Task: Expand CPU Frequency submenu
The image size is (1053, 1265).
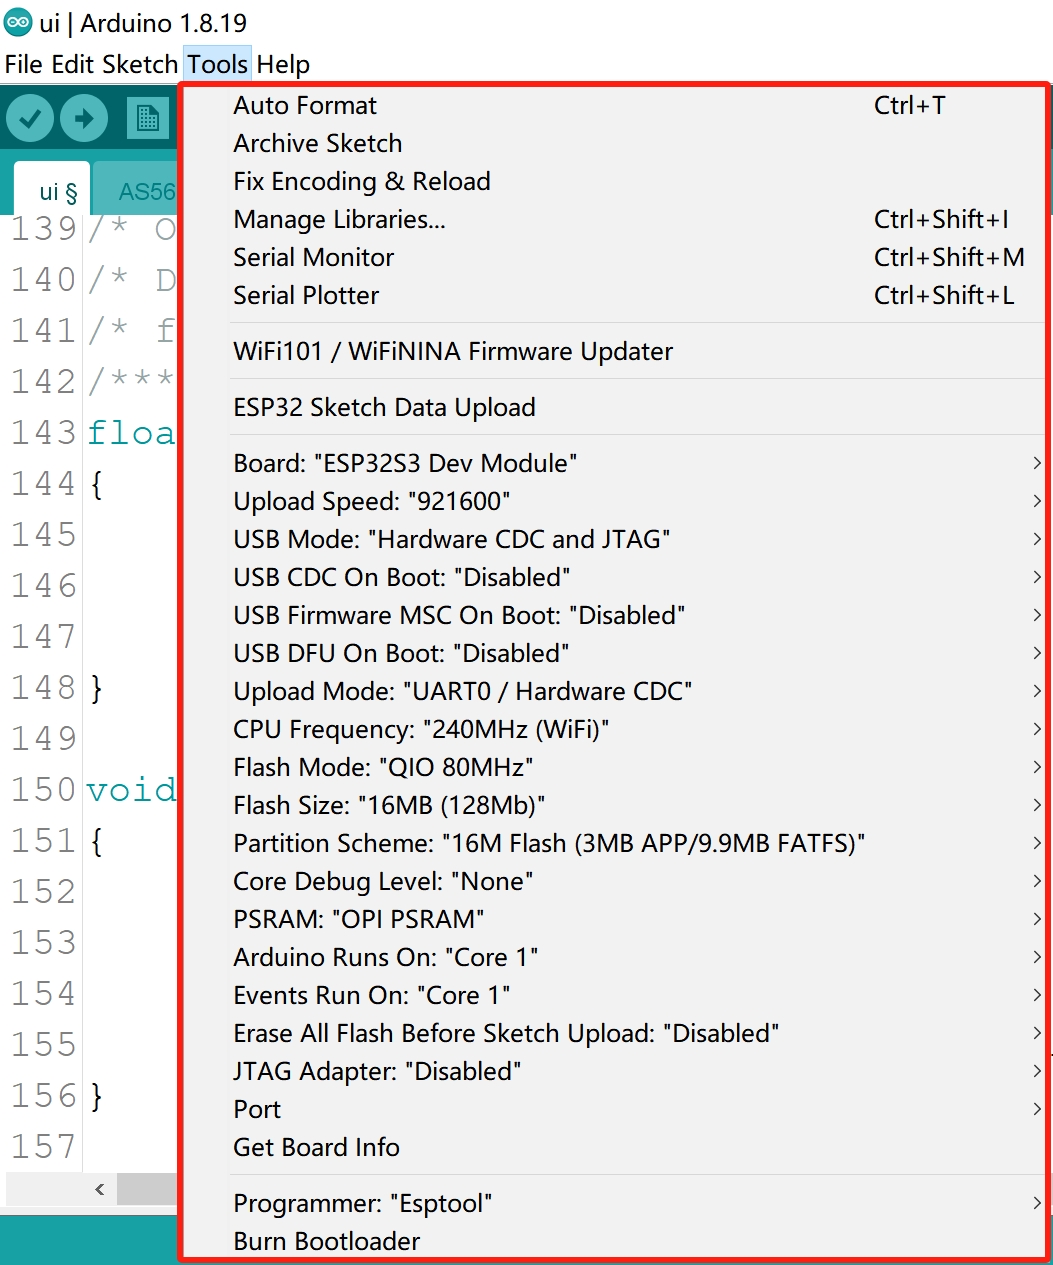Action: point(613,729)
